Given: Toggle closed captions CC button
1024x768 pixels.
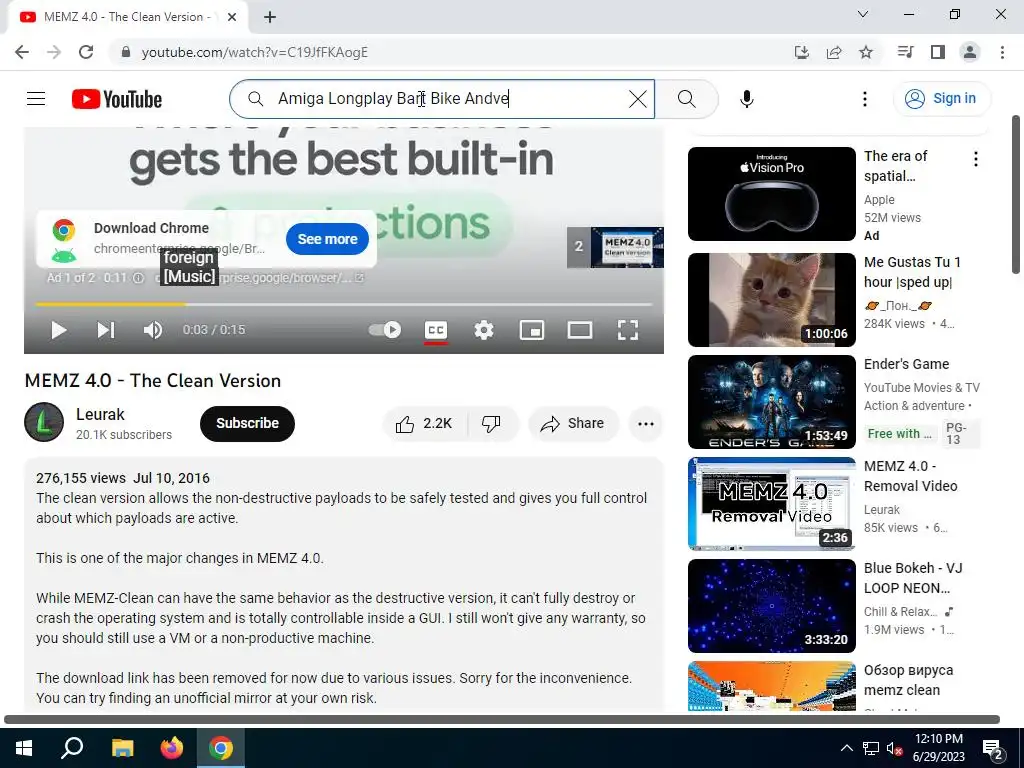Looking at the screenshot, I should tap(436, 330).
